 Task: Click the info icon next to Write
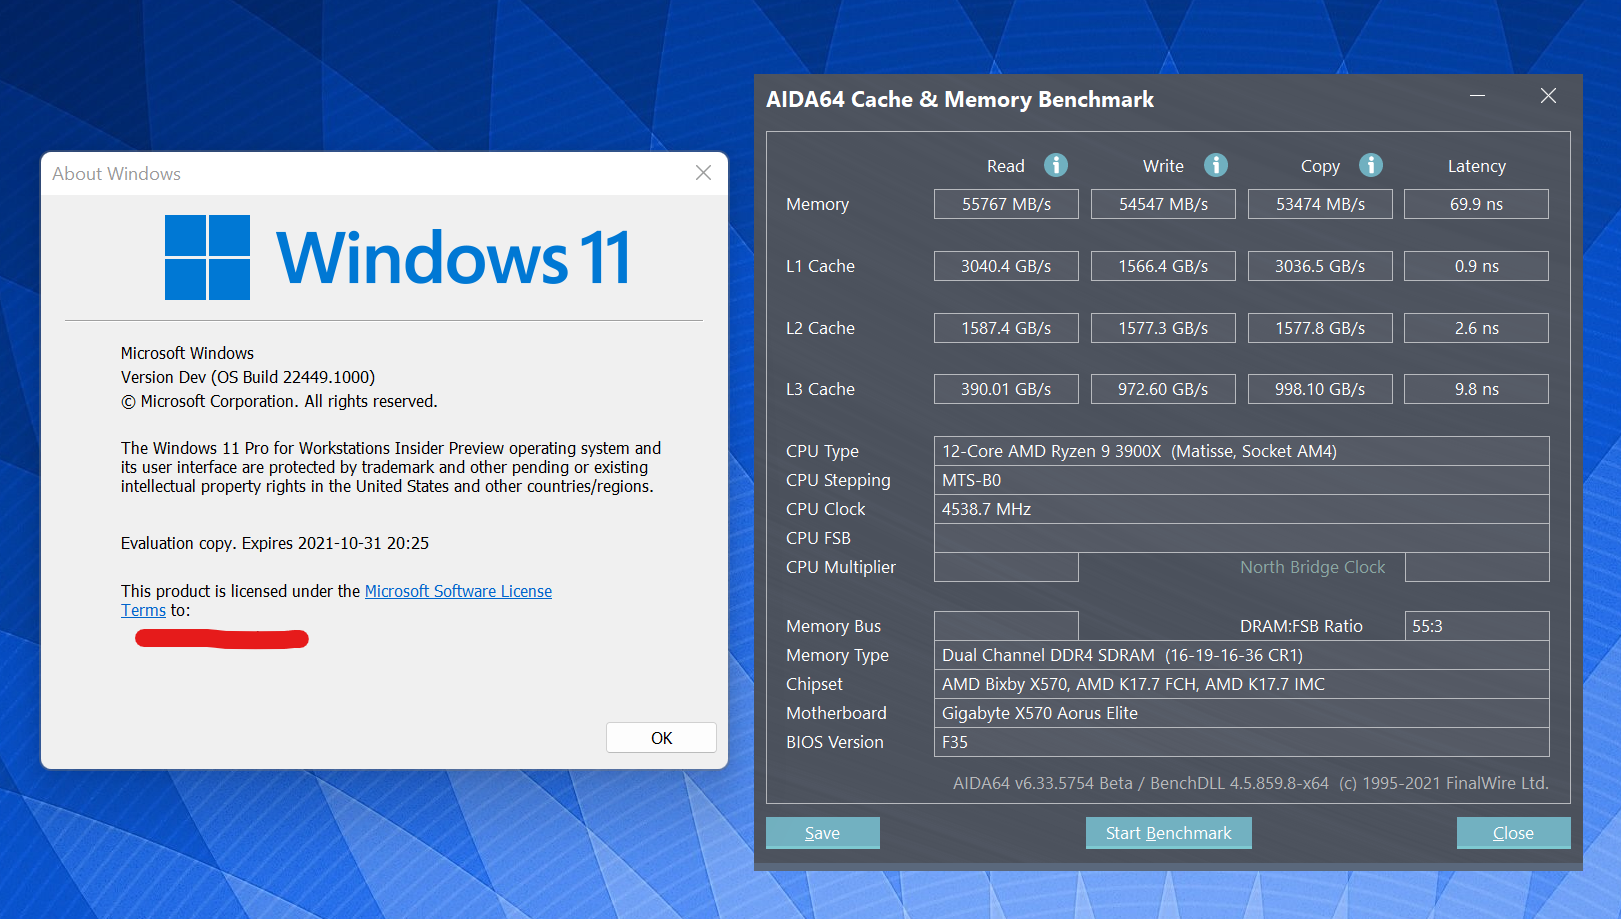[1216, 165]
